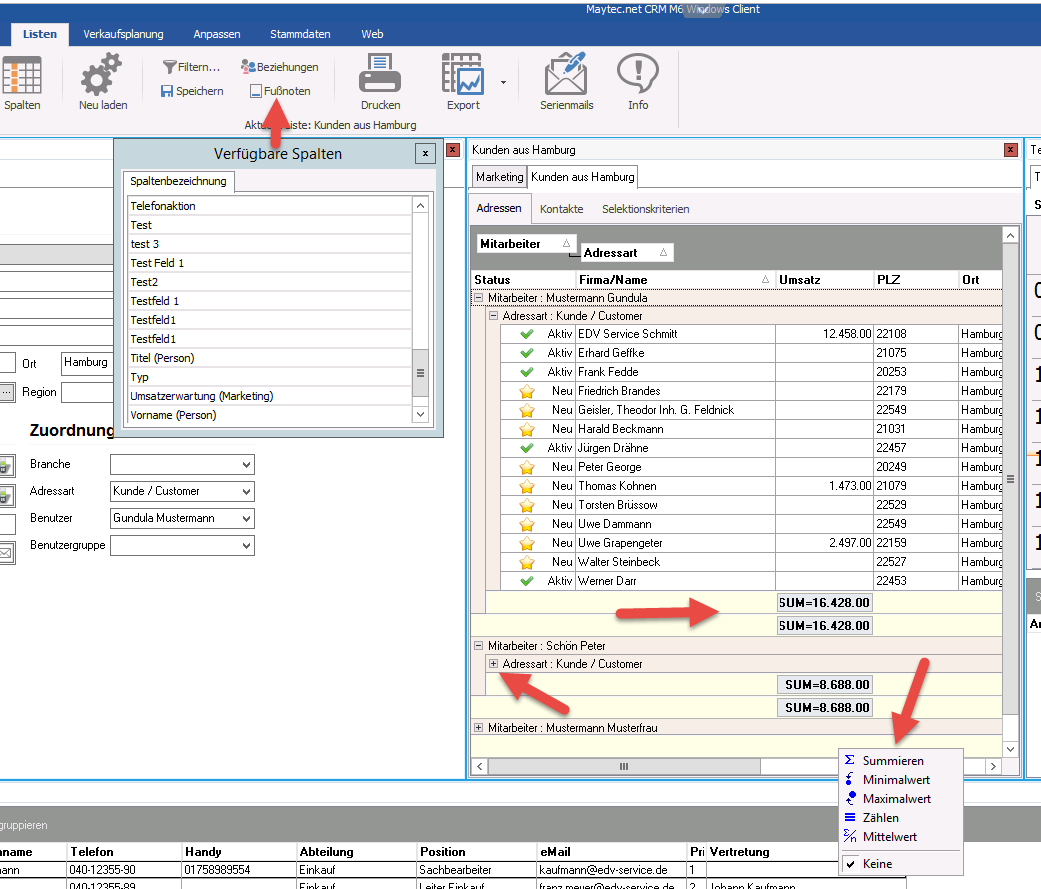The width and height of the screenshot is (1041, 889).
Task: Choose Summieren from the context menu
Action: click(892, 761)
